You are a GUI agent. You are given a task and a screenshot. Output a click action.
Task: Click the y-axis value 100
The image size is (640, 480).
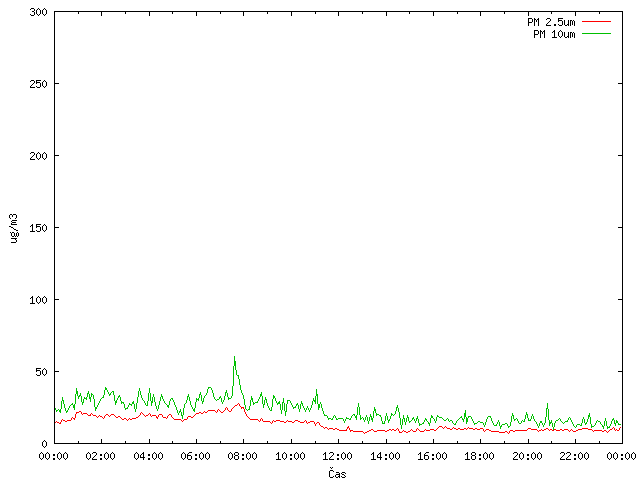coord(38,300)
